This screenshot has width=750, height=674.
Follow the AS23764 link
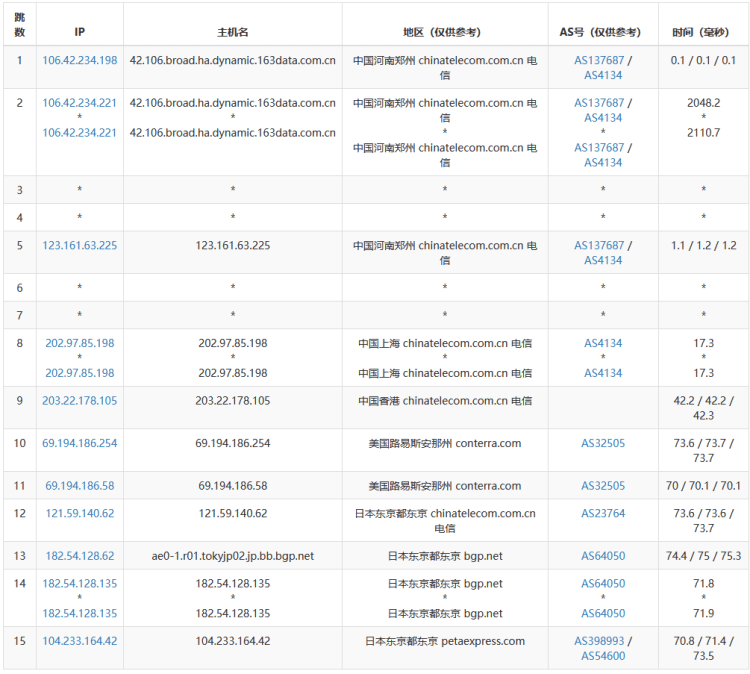(603, 513)
